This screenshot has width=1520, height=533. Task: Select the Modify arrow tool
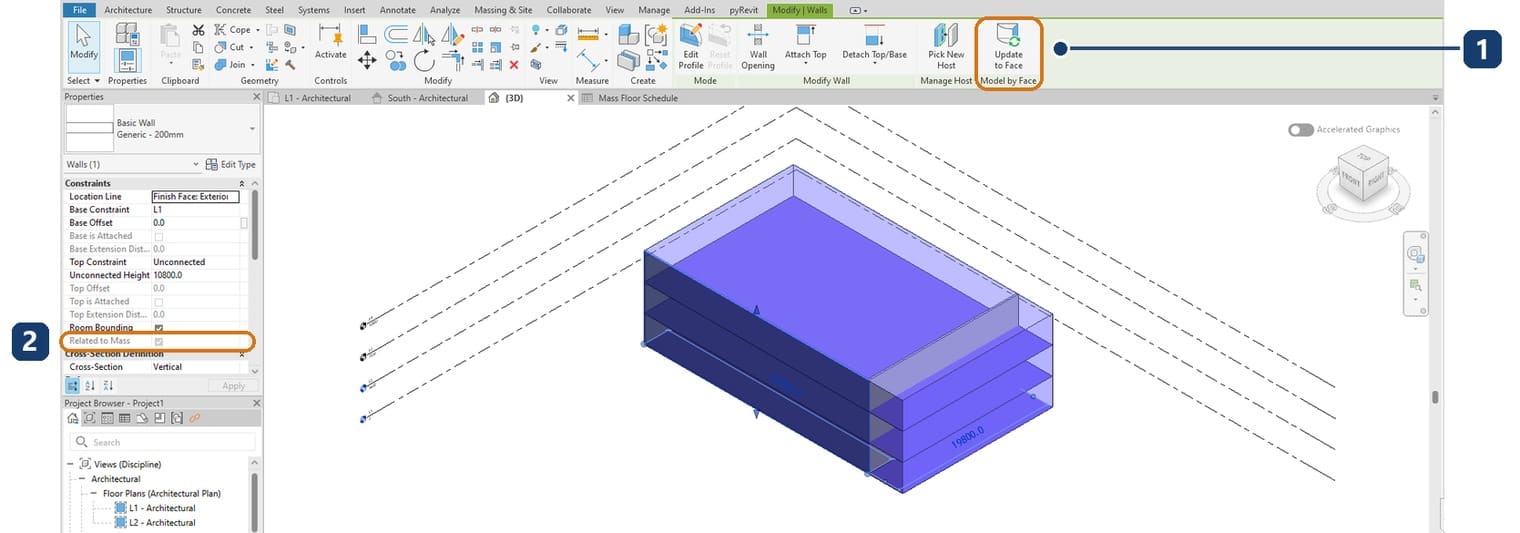tap(84, 46)
